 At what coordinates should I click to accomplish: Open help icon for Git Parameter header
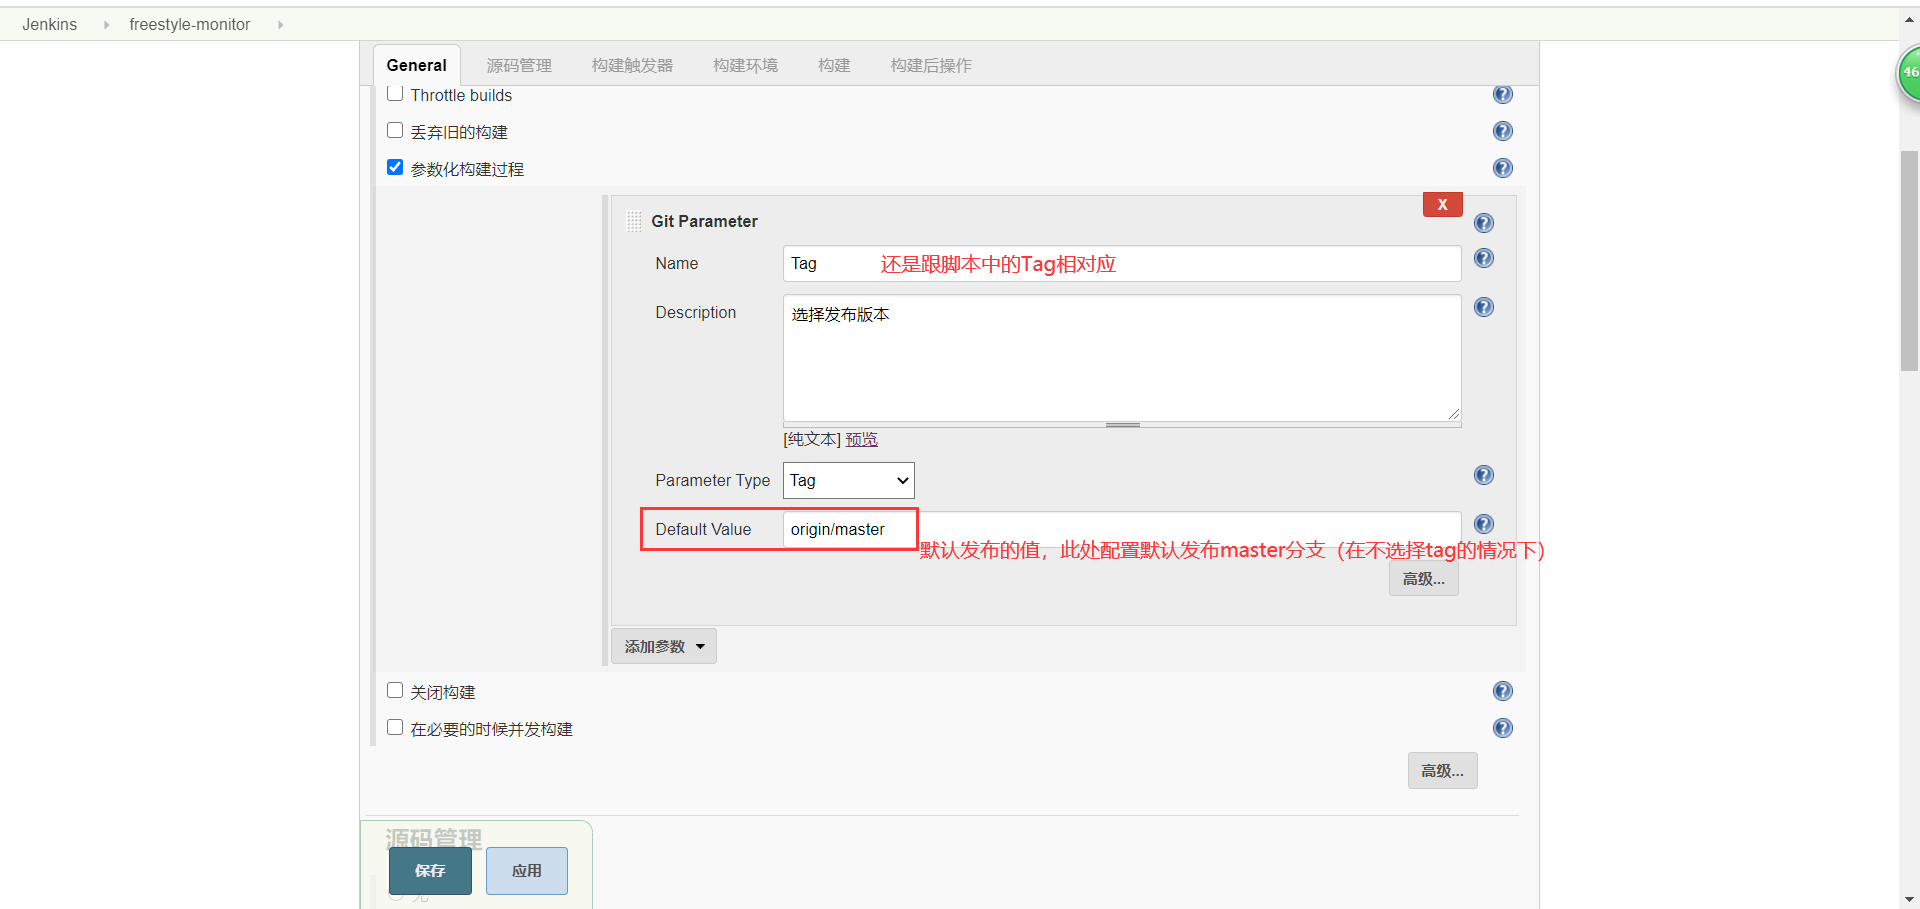pyautogui.click(x=1484, y=223)
